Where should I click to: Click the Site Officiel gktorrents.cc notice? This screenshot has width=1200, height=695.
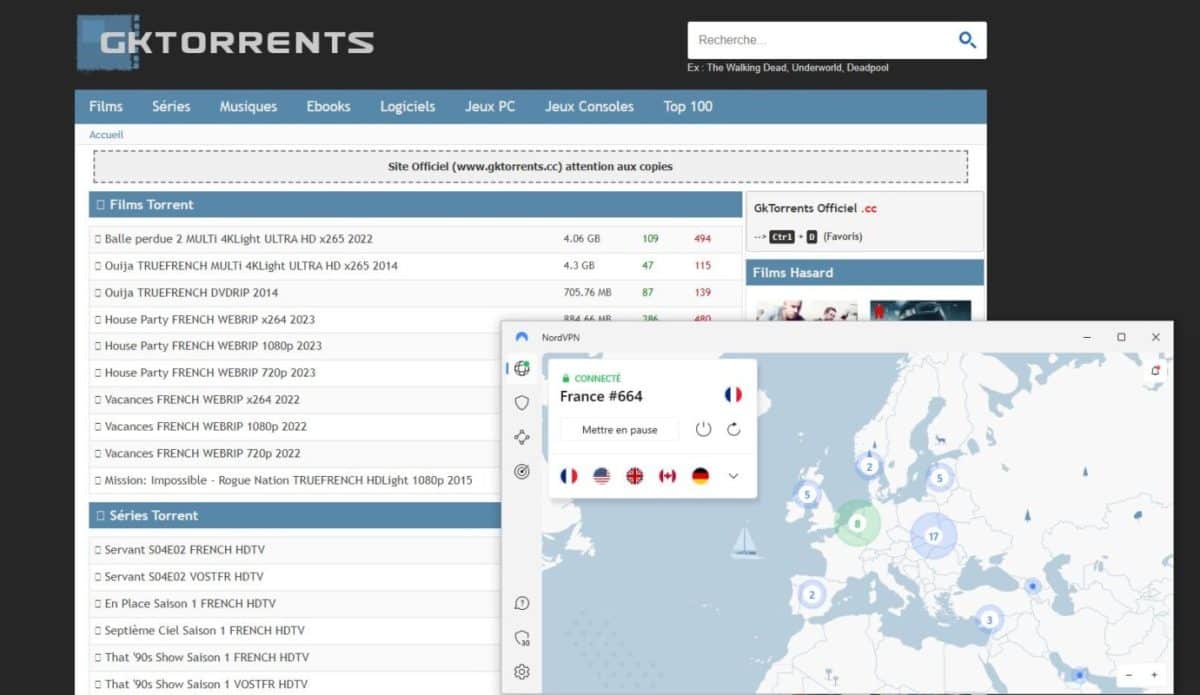pyautogui.click(x=530, y=167)
